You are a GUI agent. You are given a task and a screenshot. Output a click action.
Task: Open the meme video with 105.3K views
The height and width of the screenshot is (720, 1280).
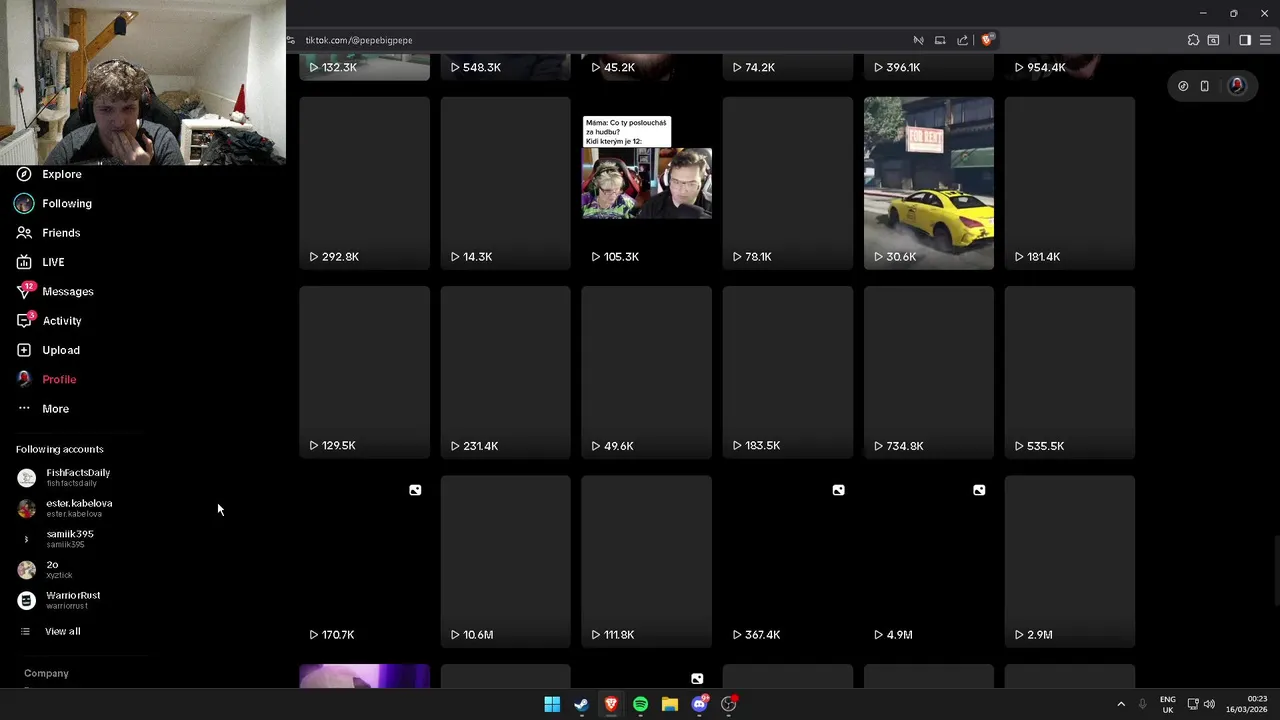point(647,183)
